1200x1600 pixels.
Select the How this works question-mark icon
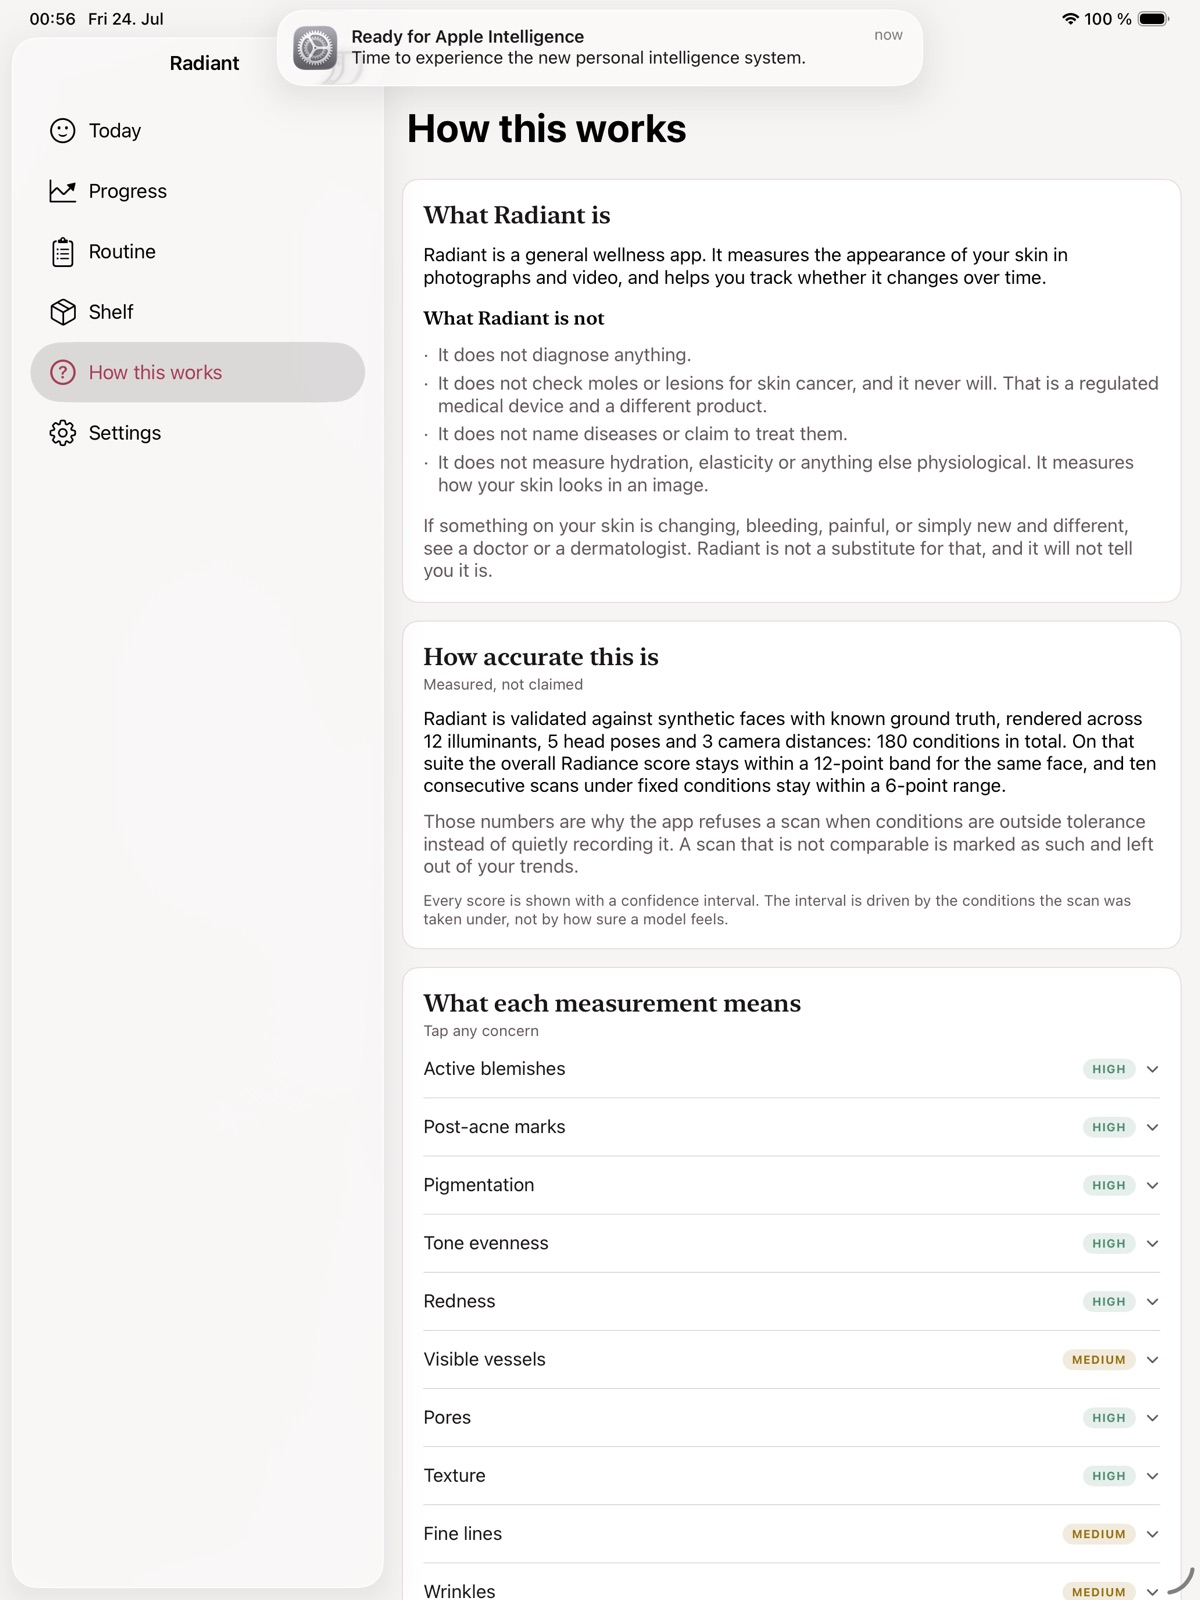point(63,372)
